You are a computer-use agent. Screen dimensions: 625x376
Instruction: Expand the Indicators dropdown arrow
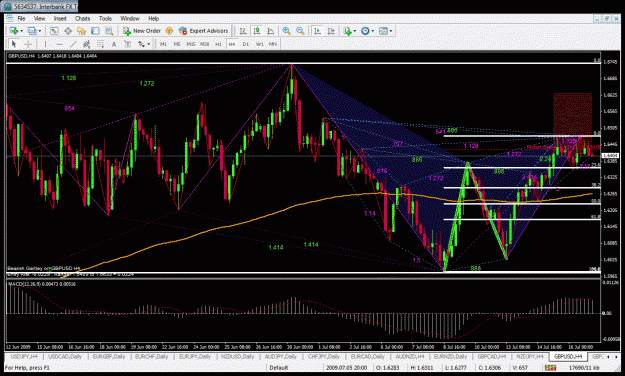(355, 31)
